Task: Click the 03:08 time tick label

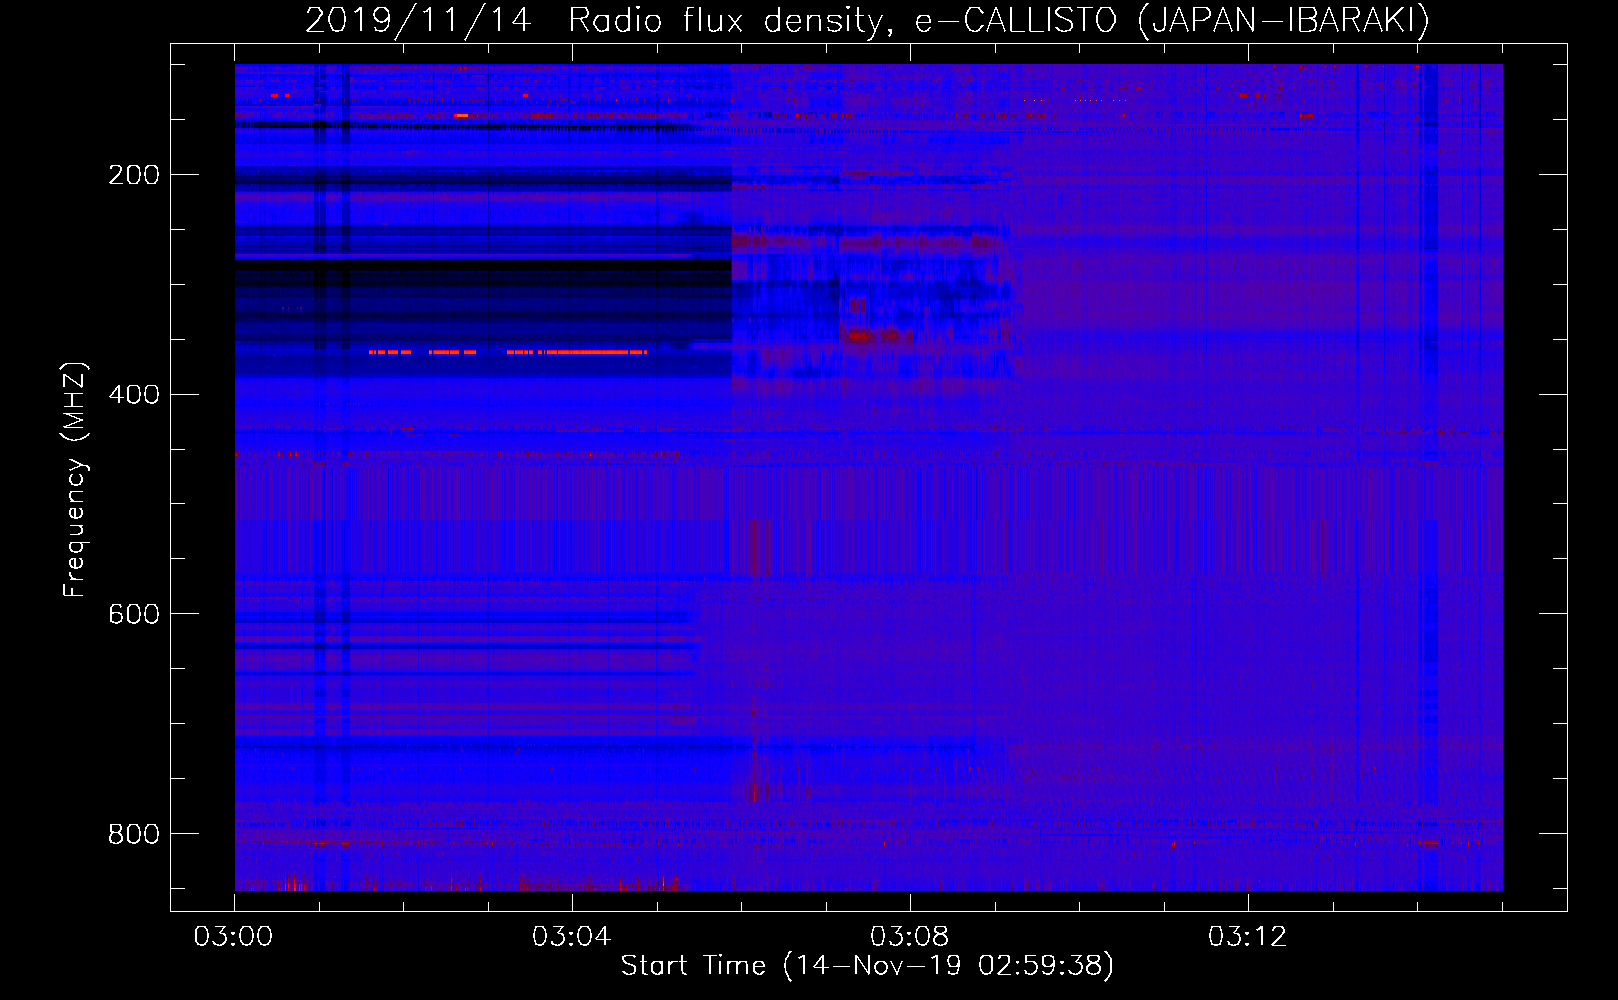Action: coord(909,937)
